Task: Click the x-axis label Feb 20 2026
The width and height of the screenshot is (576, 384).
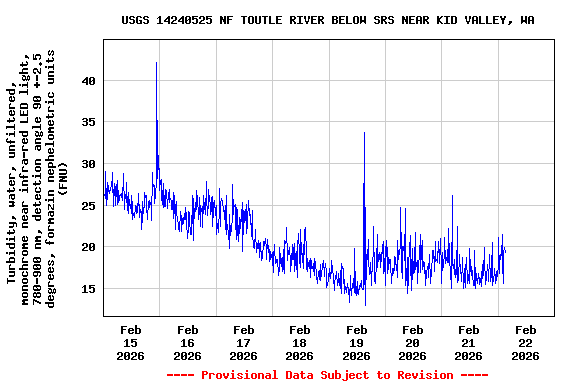Action: click(x=413, y=343)
